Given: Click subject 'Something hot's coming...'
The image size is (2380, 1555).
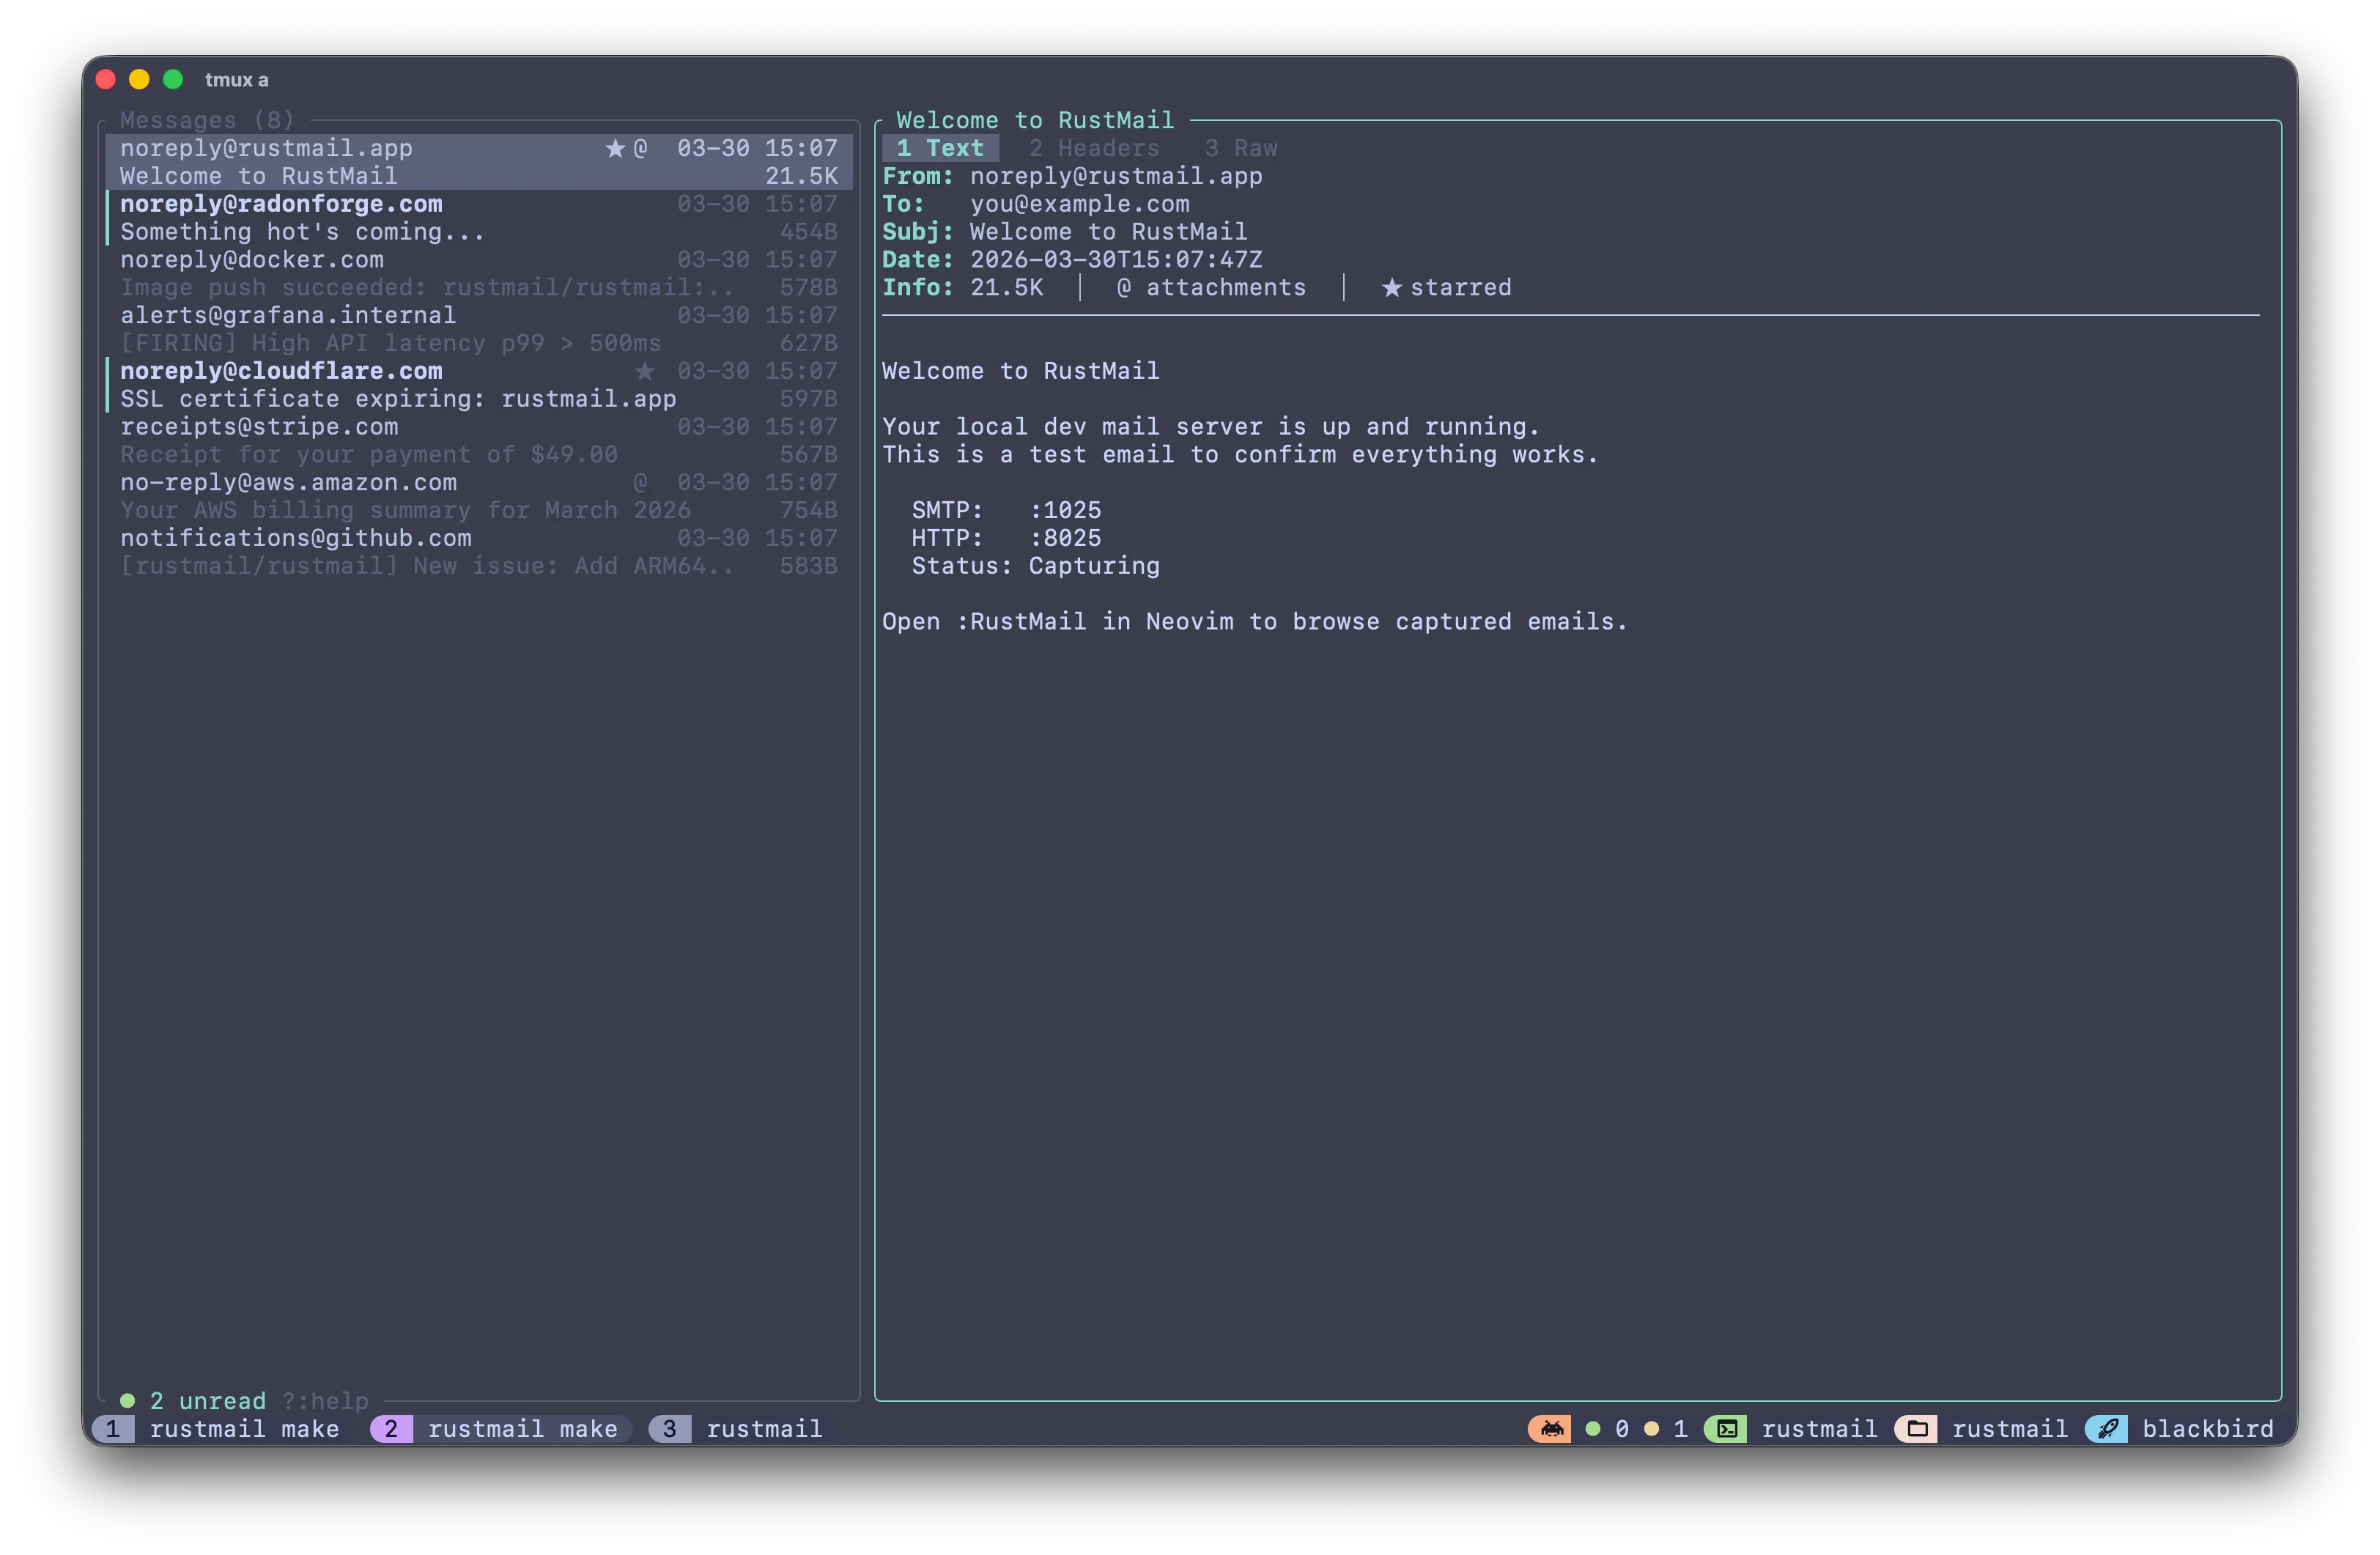Looking at the screenshot, I should (302, 232).
